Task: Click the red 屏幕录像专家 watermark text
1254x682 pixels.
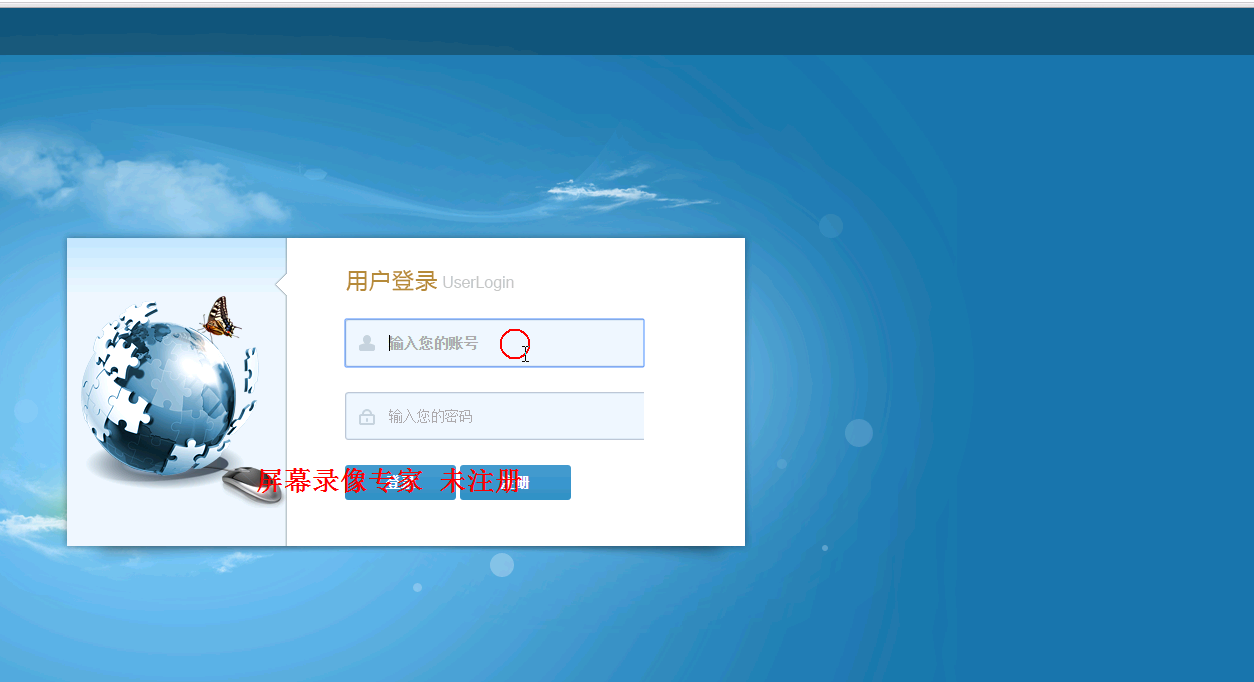Action: tap(339, 481)
